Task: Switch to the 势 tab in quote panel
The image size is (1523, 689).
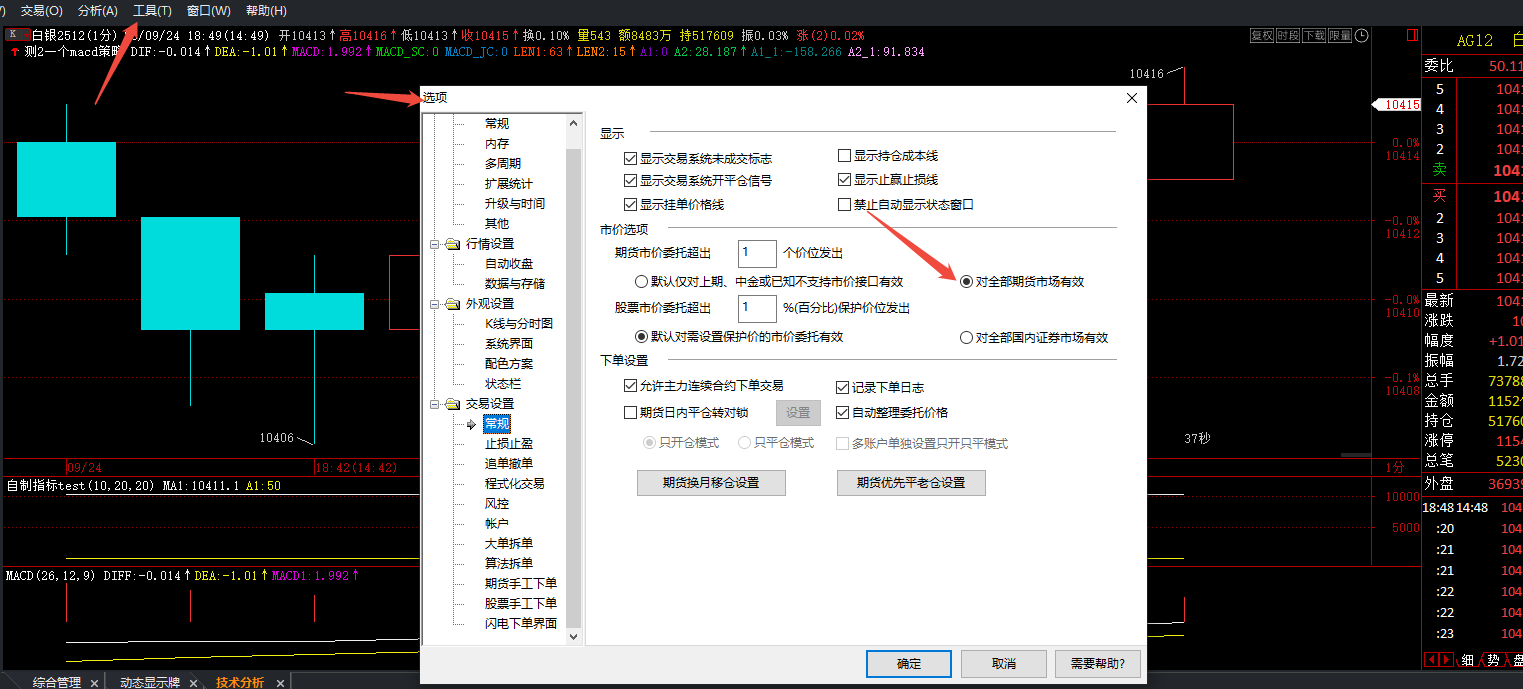Action: (x=1492, y=660)
